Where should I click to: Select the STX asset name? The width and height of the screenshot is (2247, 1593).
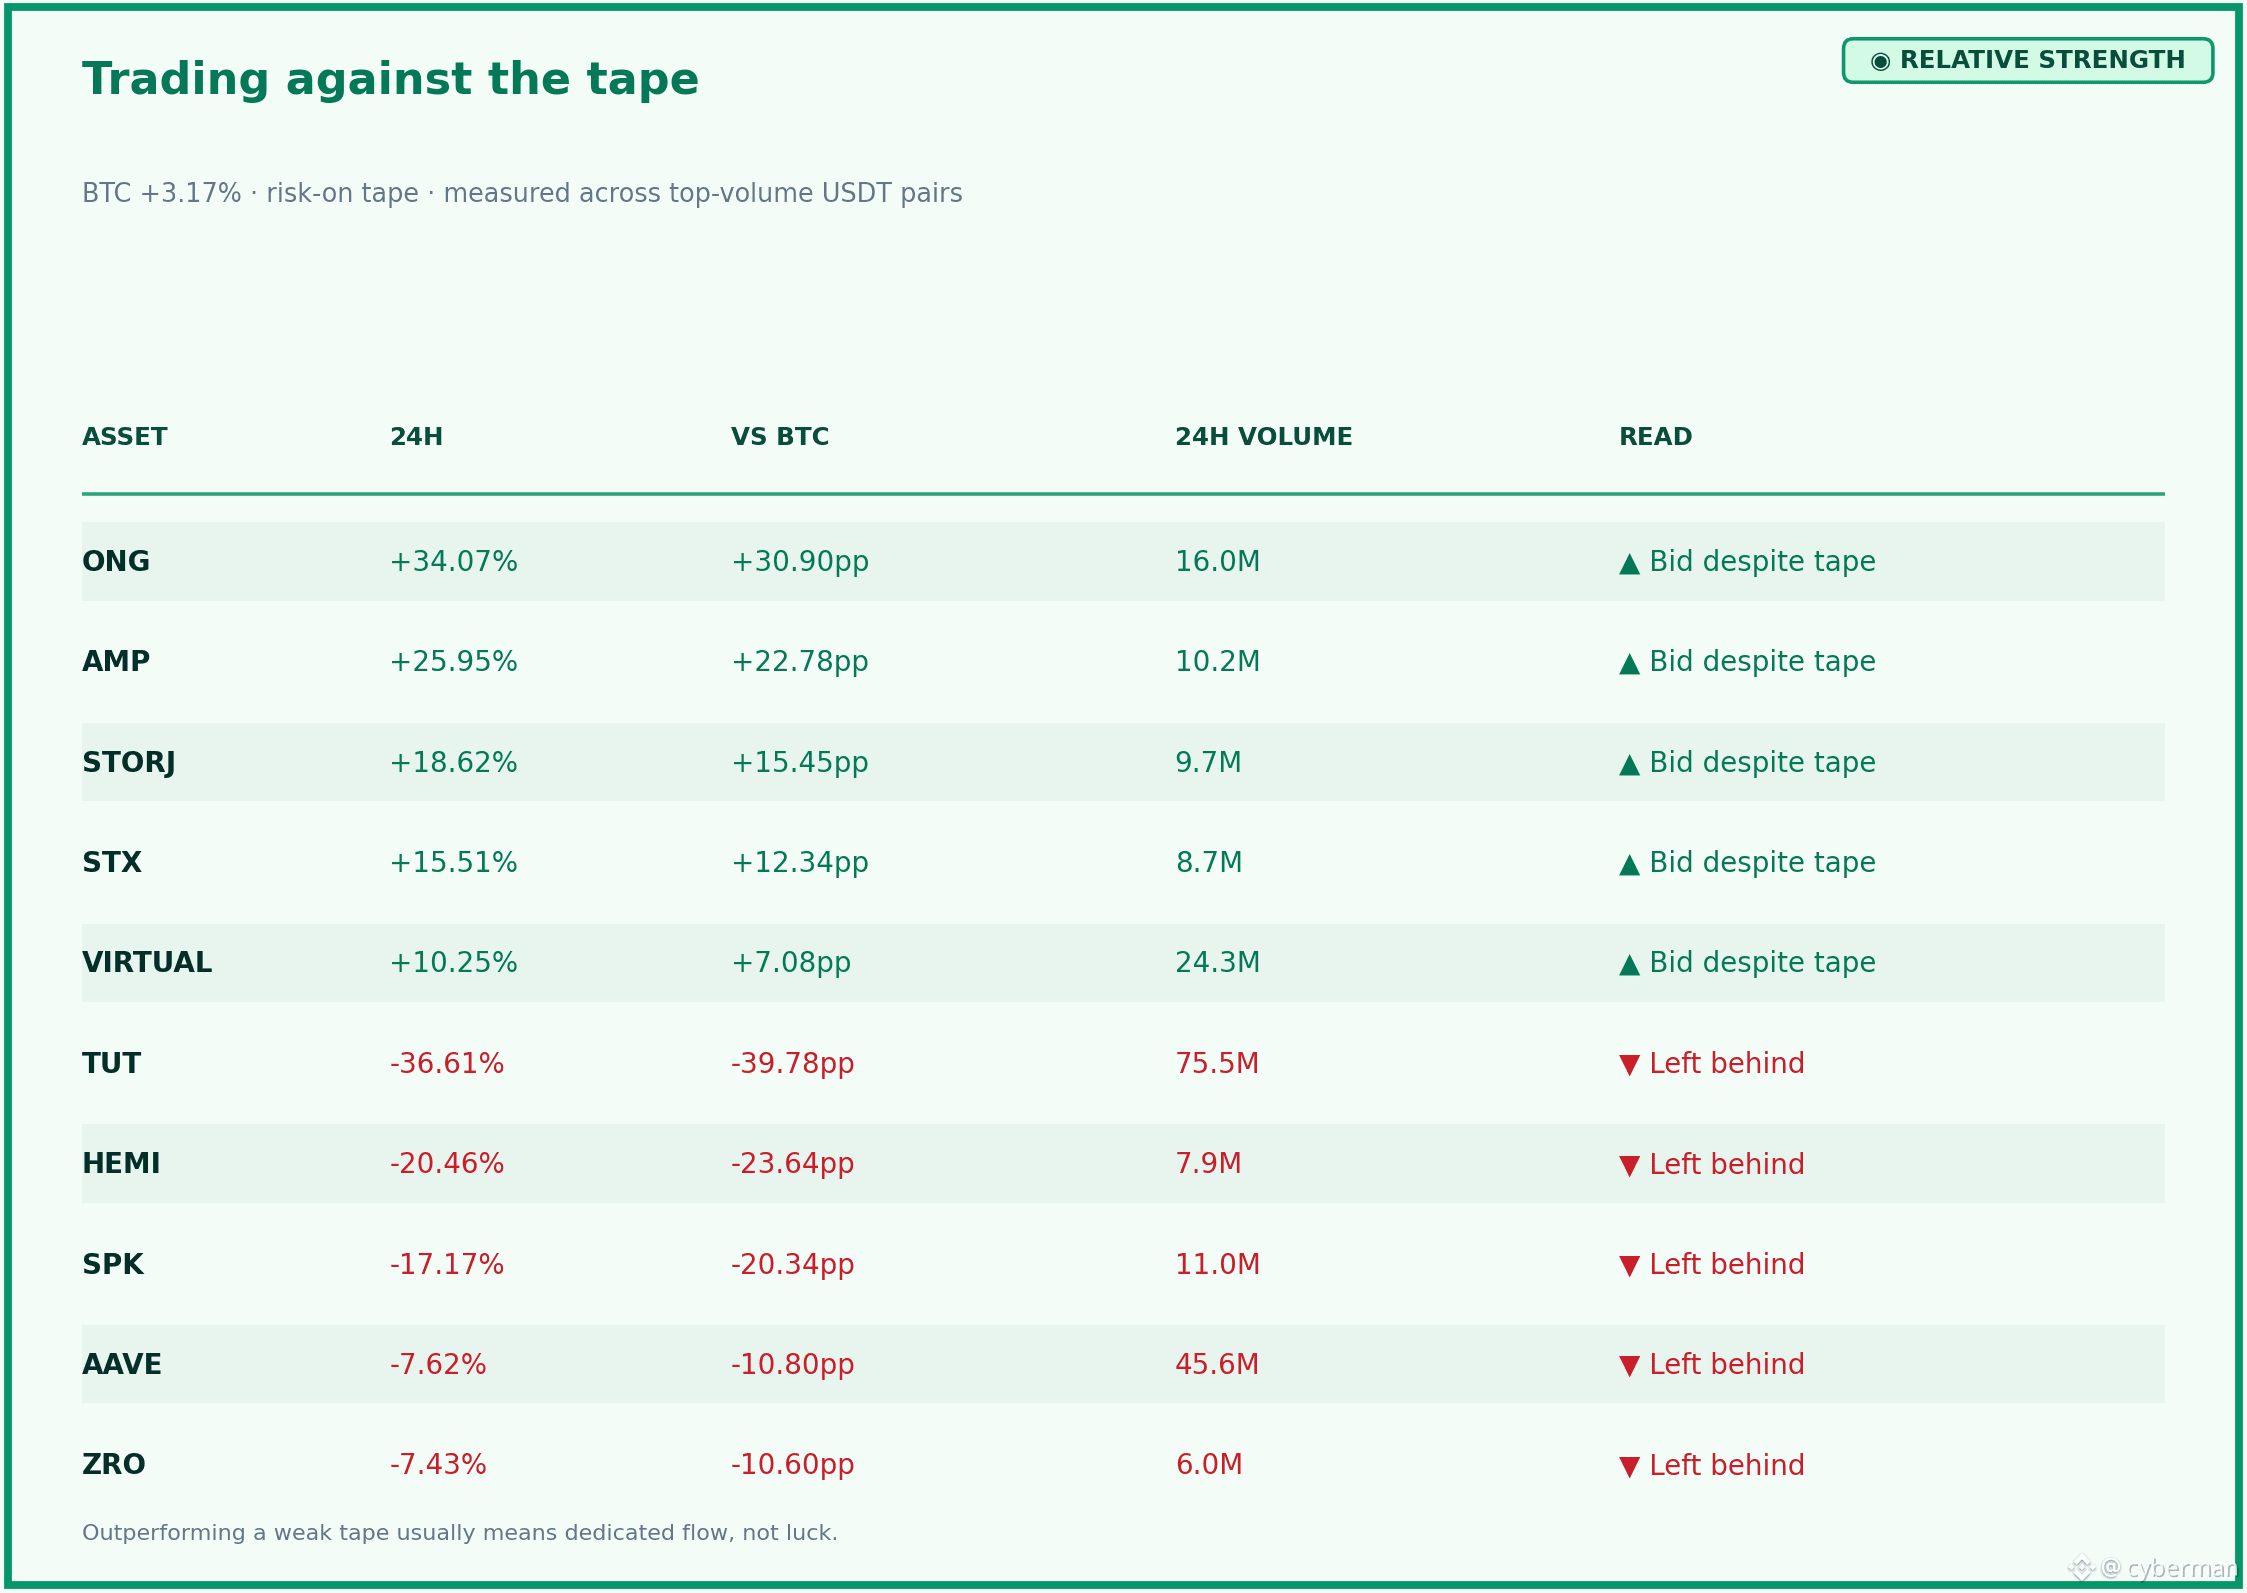pos(112,862)
